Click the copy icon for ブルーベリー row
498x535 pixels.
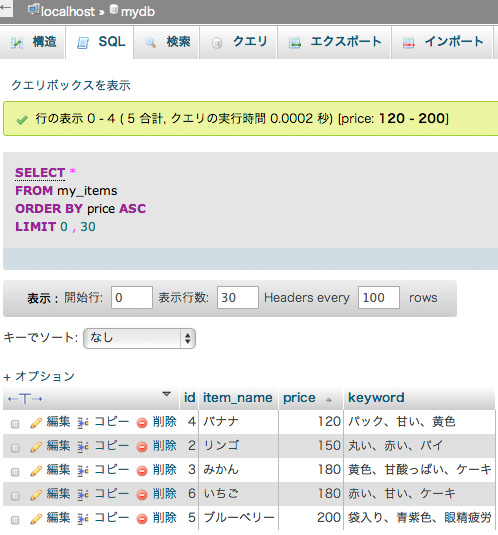click(83, 519)
